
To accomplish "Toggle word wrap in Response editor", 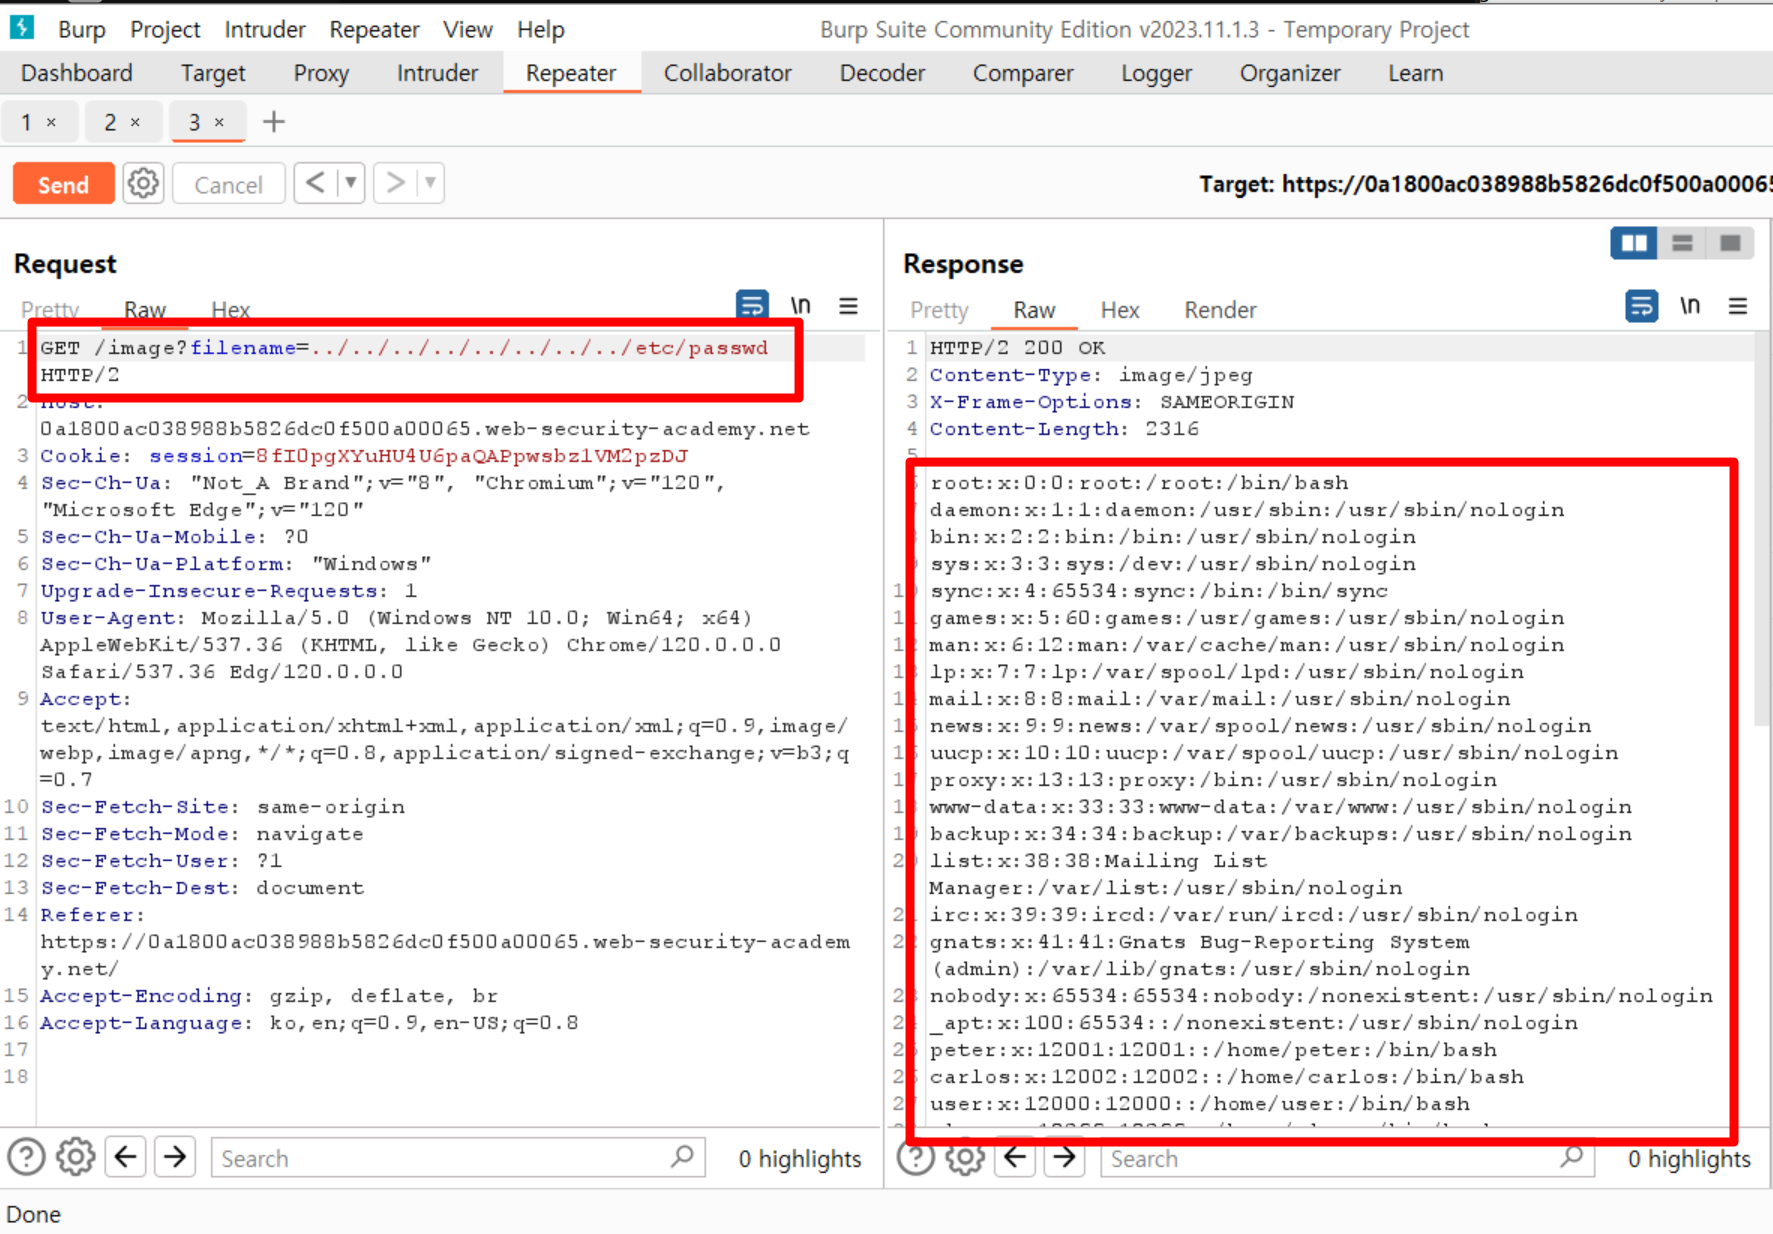I will coord(1642,305).
